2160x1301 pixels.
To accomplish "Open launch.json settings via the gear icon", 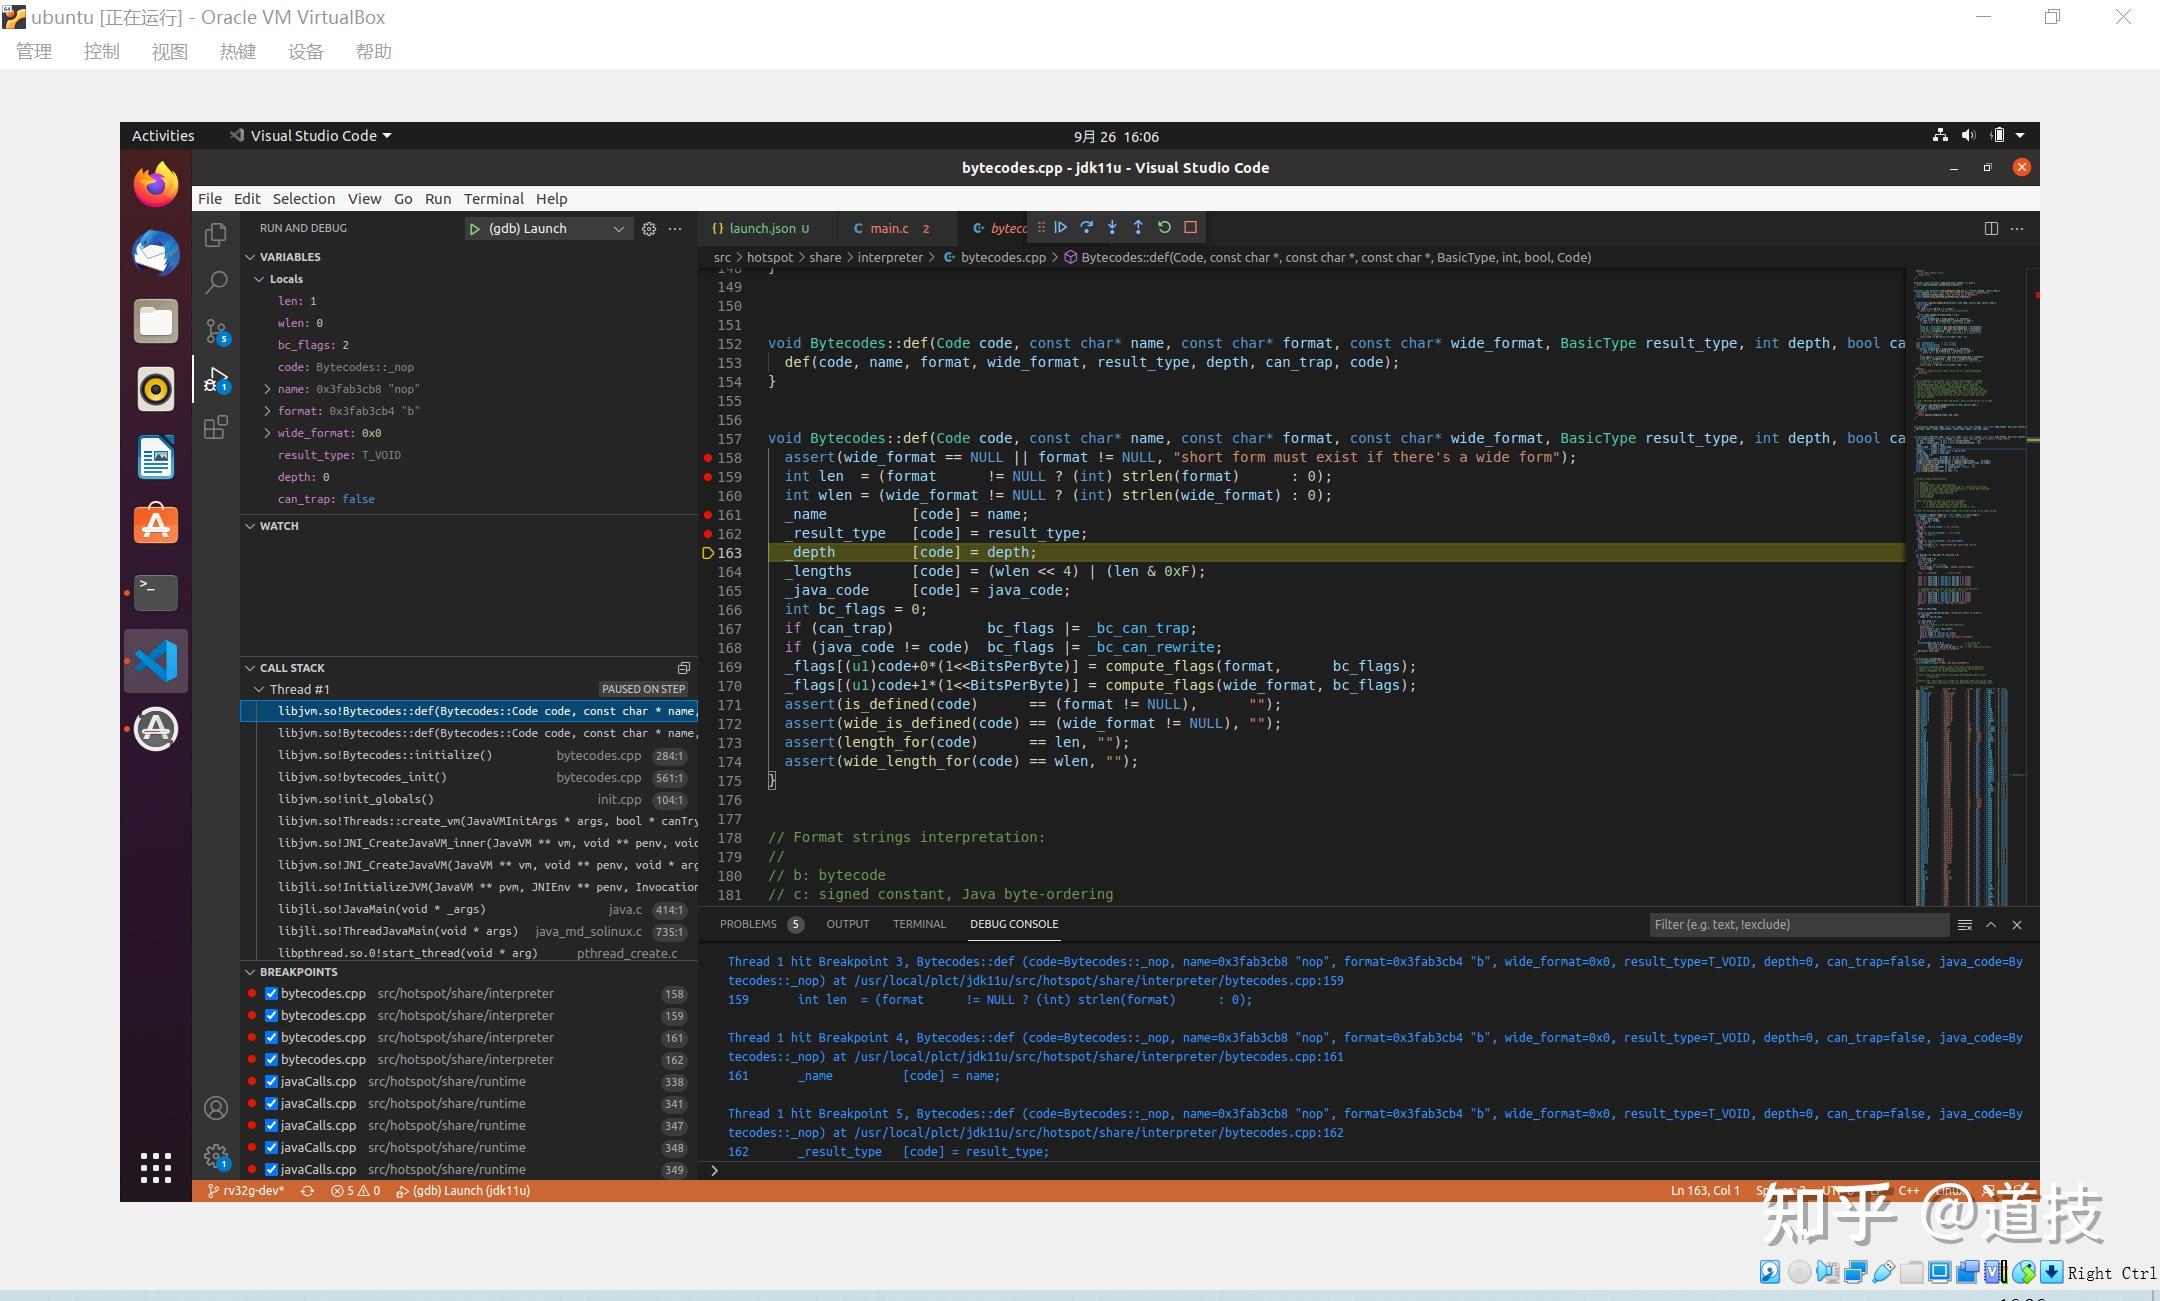I will pos(649,228).
